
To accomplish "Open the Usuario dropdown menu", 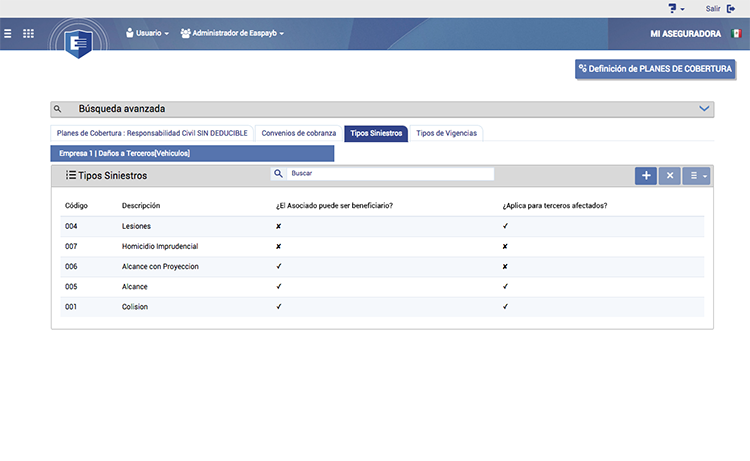I will 147,33.
